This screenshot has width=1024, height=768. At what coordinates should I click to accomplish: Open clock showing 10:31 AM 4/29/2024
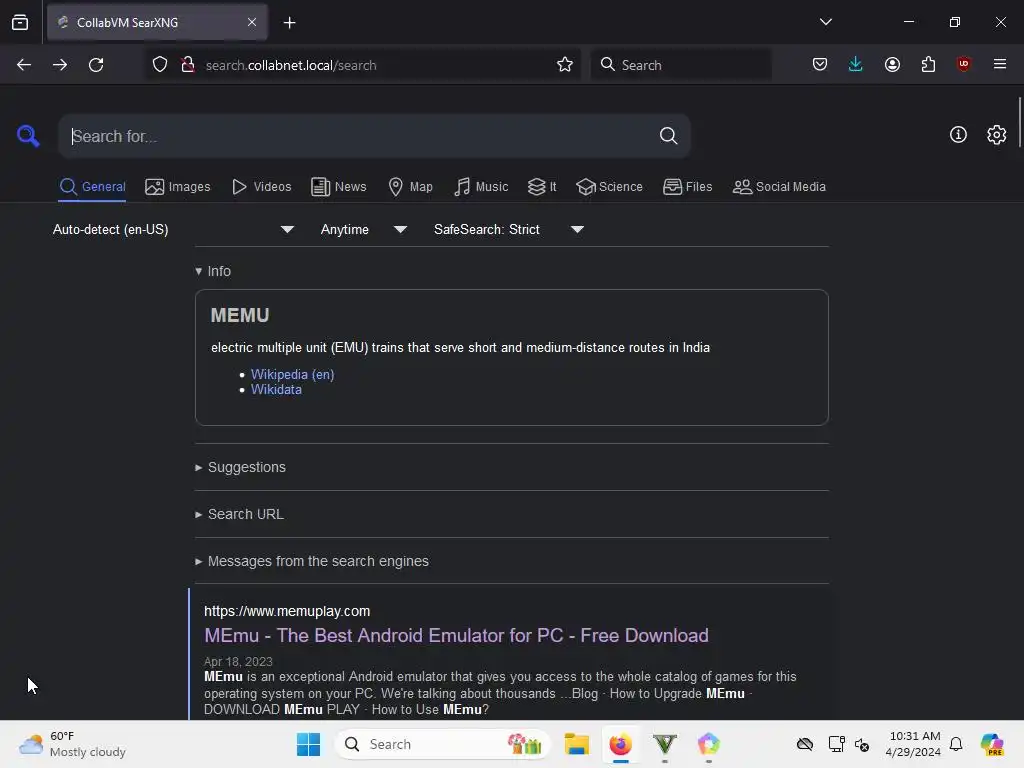(913, 744)
